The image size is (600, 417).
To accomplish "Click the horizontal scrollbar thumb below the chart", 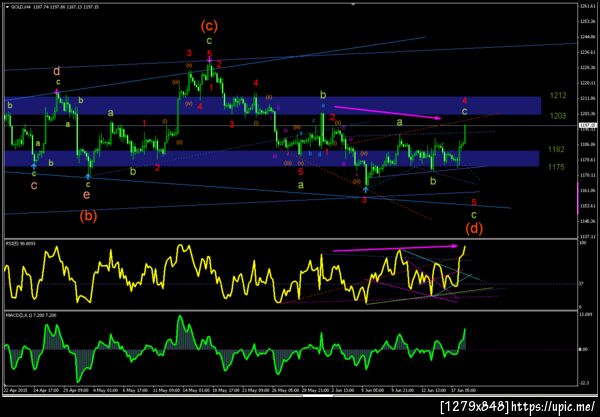I will [318, 396].
